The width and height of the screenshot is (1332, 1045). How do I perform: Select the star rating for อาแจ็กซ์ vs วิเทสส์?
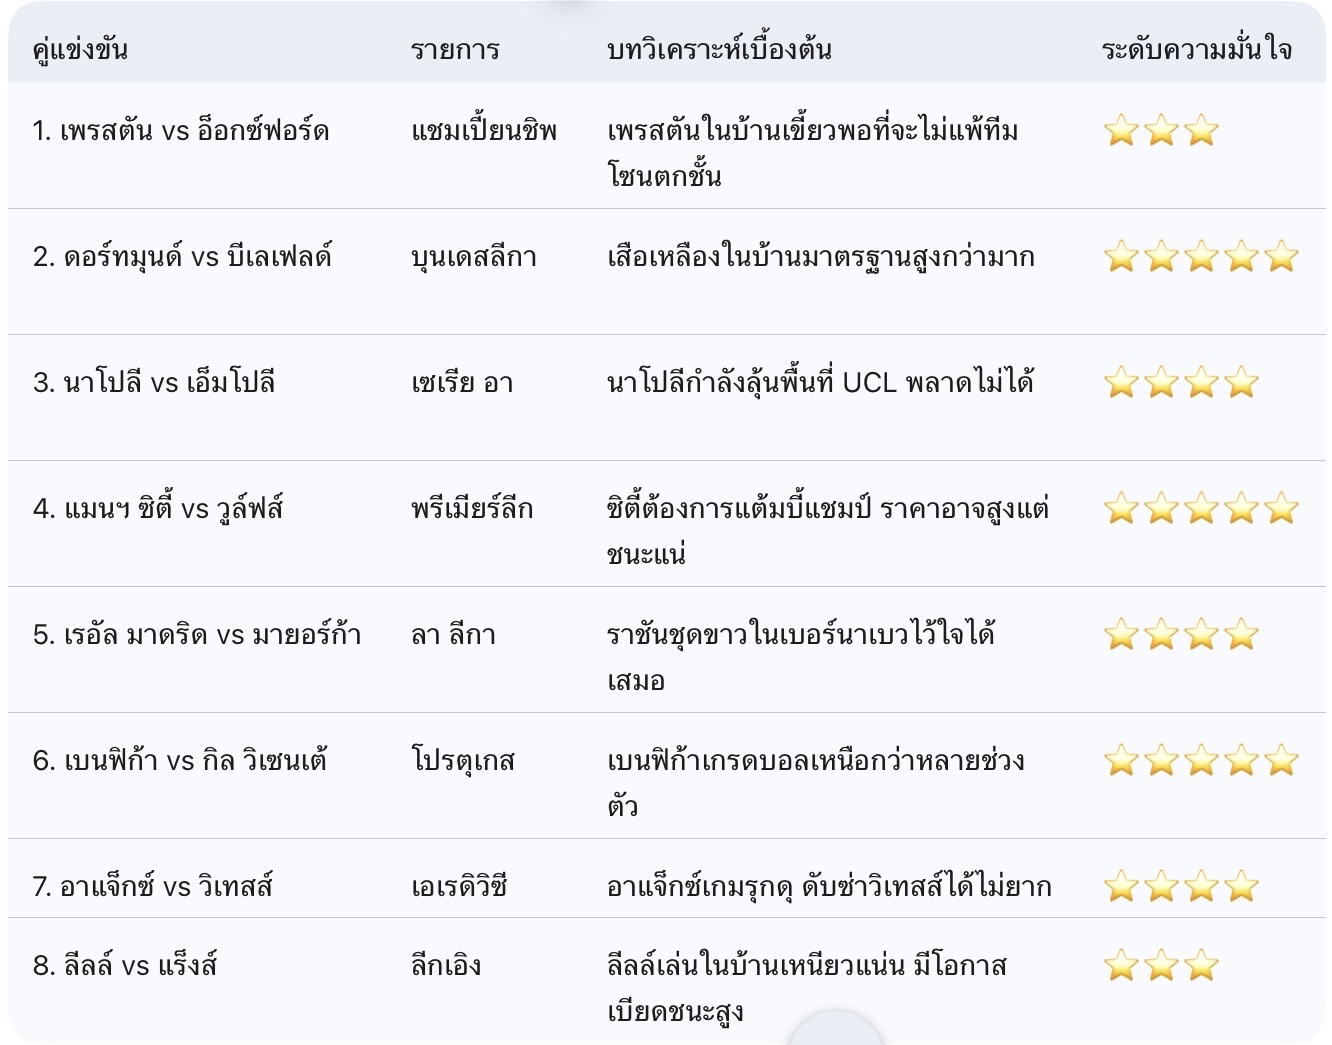(x=1181, y=887)
